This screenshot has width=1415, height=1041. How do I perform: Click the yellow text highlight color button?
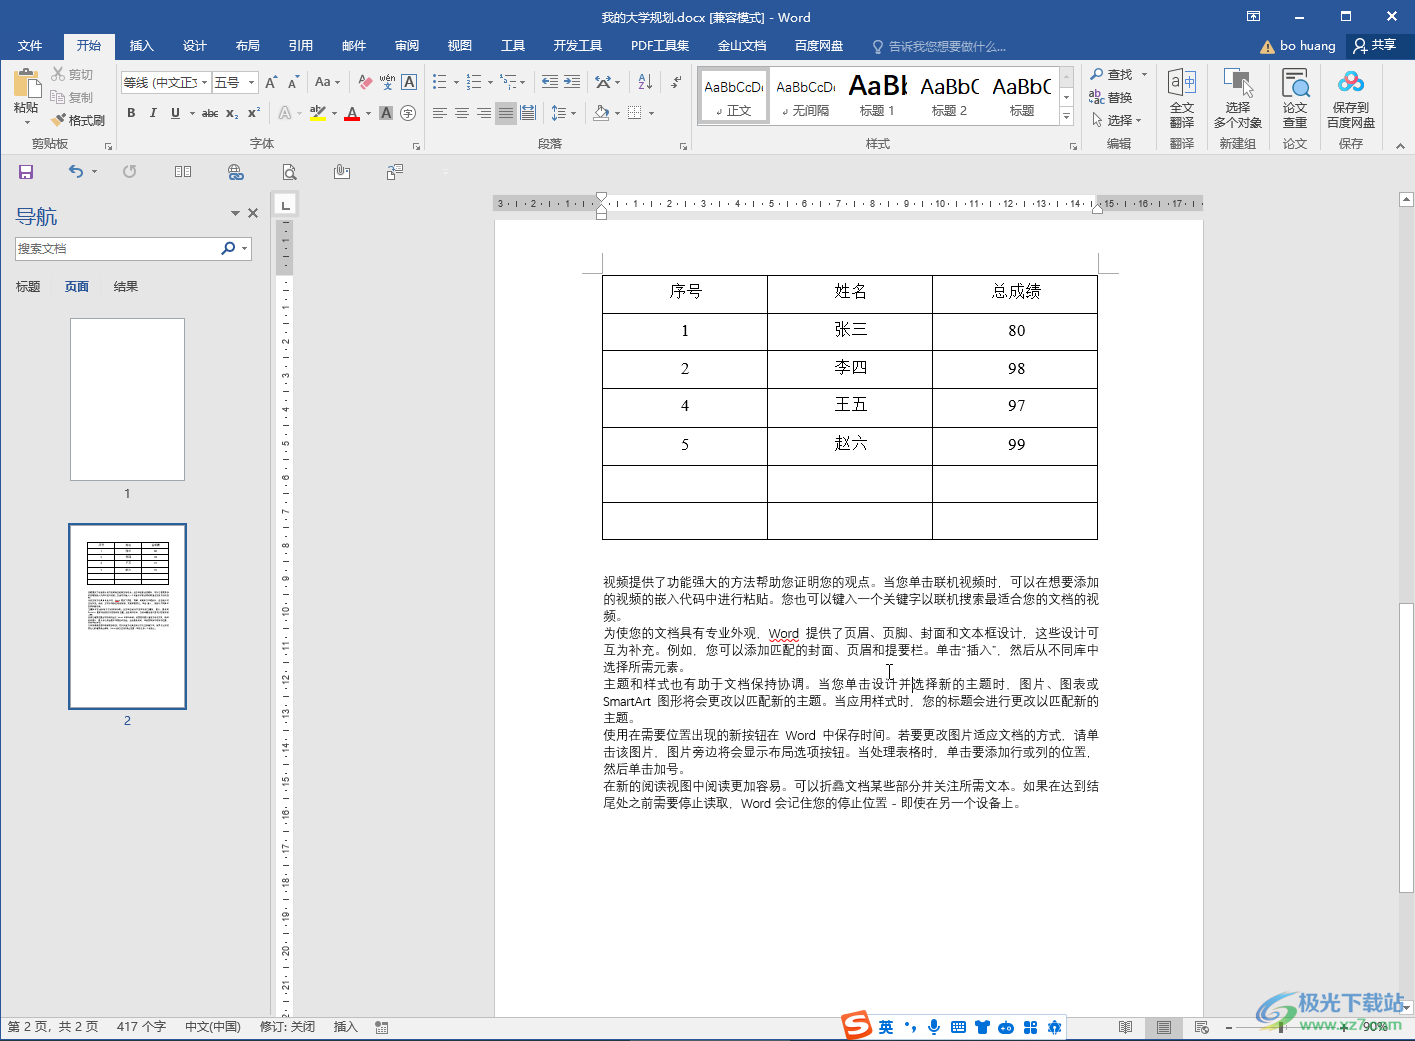click(318, 113)
